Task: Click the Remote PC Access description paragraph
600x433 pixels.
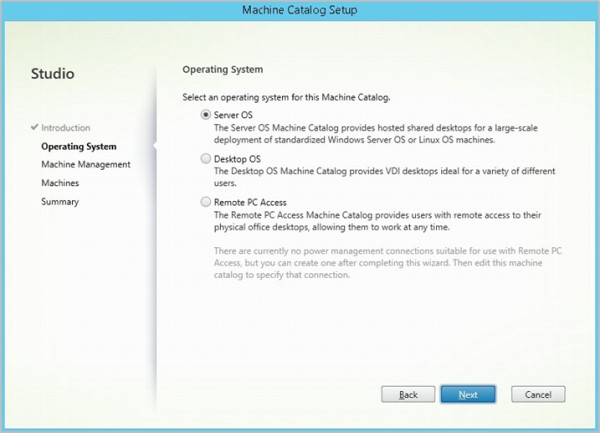Action: pyautogui.click(x=370, y=220)
